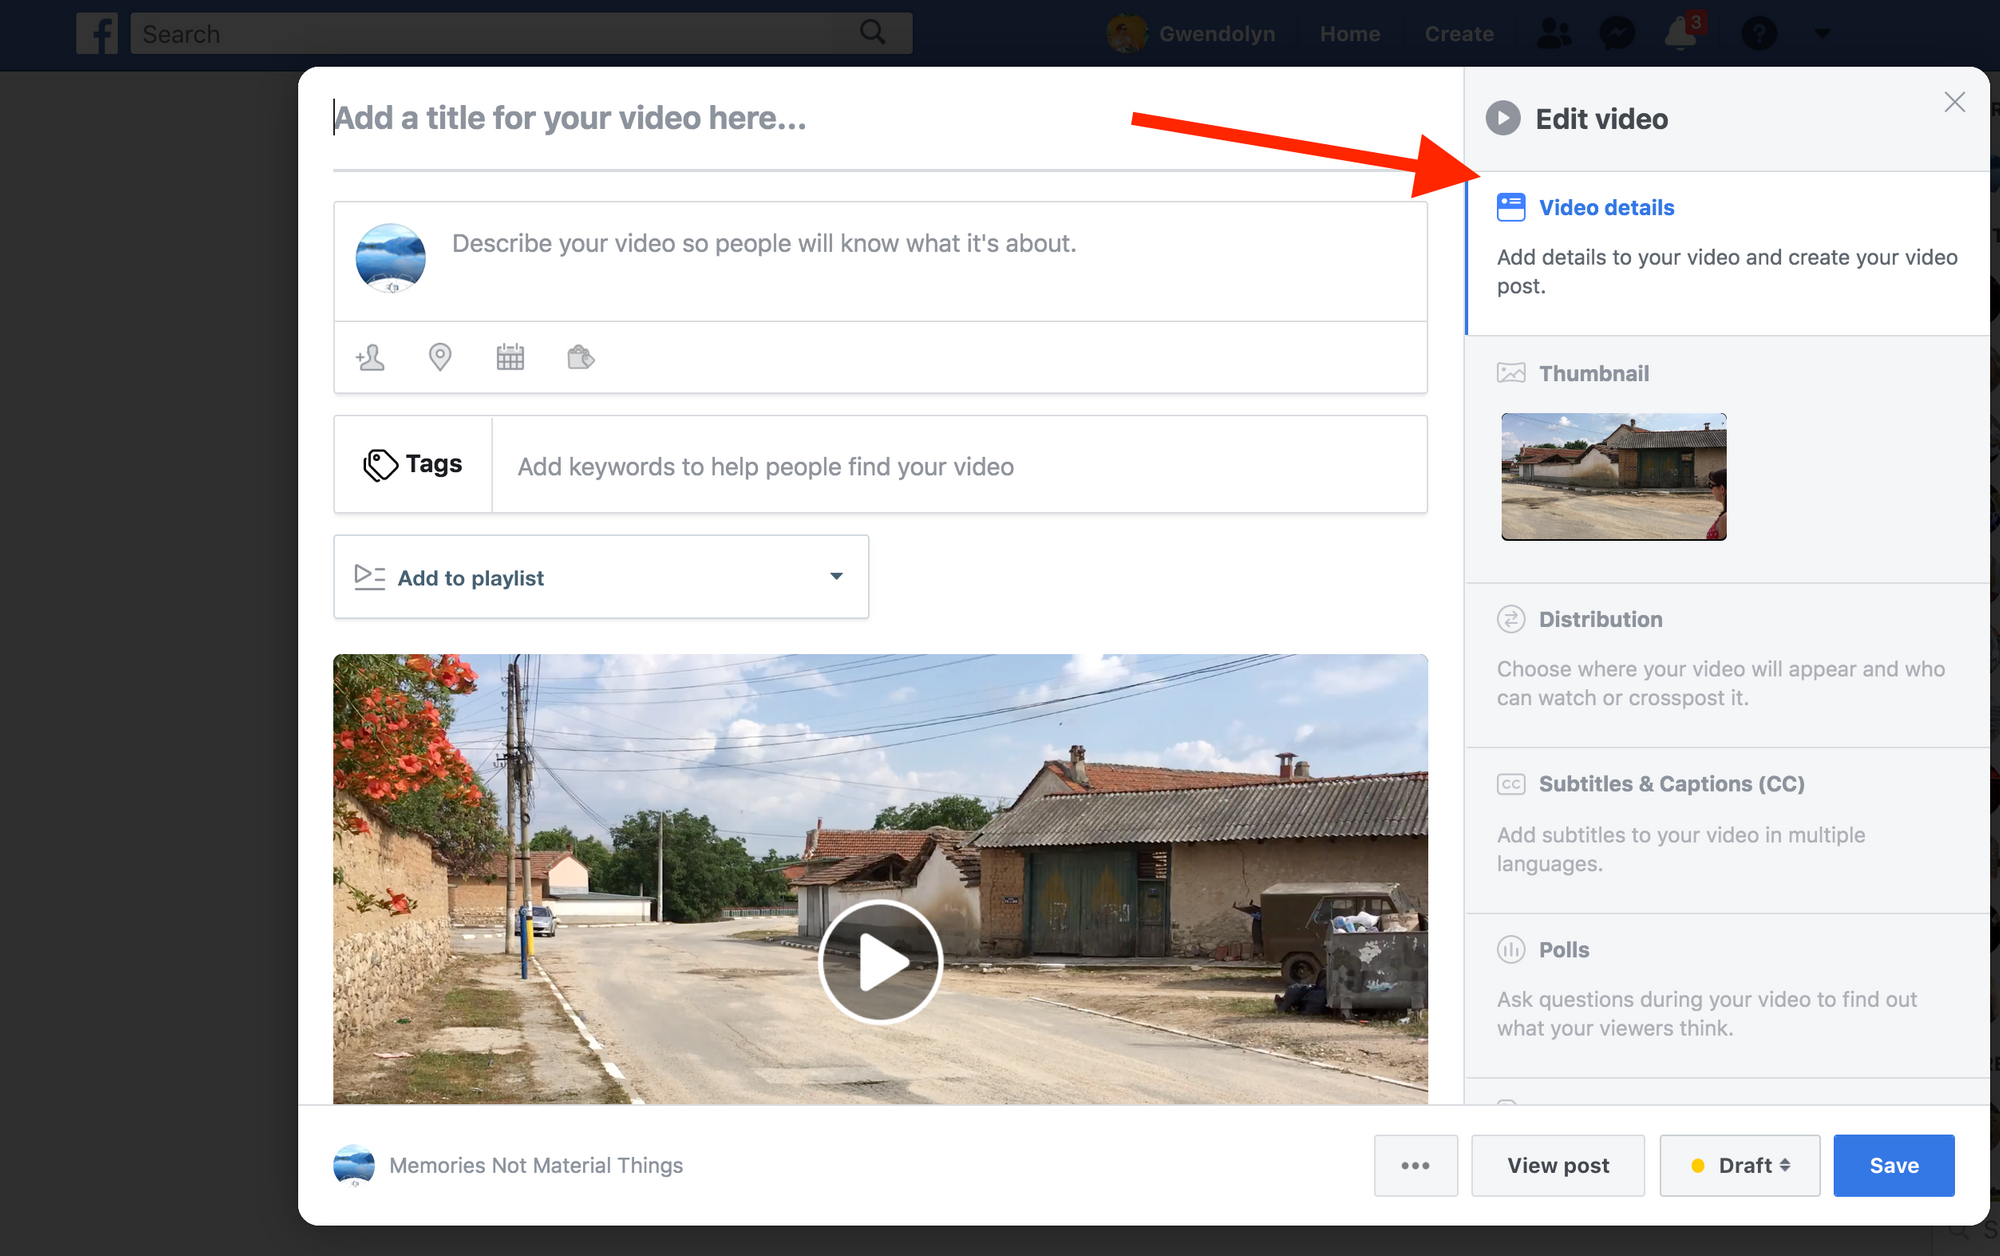Click the video thumbnail image in sidebar
The width and height of the screenshot is (2000, 1256).
1613,477
